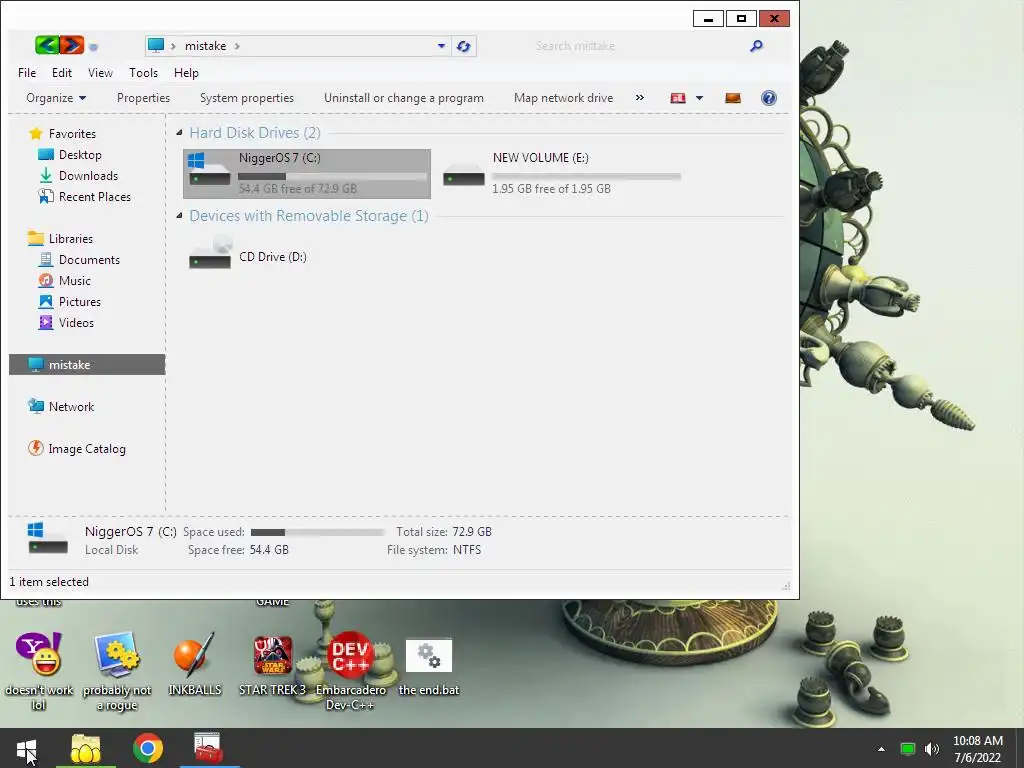Open the Help menu
The image size is (1024, 768).
[186, 72]
